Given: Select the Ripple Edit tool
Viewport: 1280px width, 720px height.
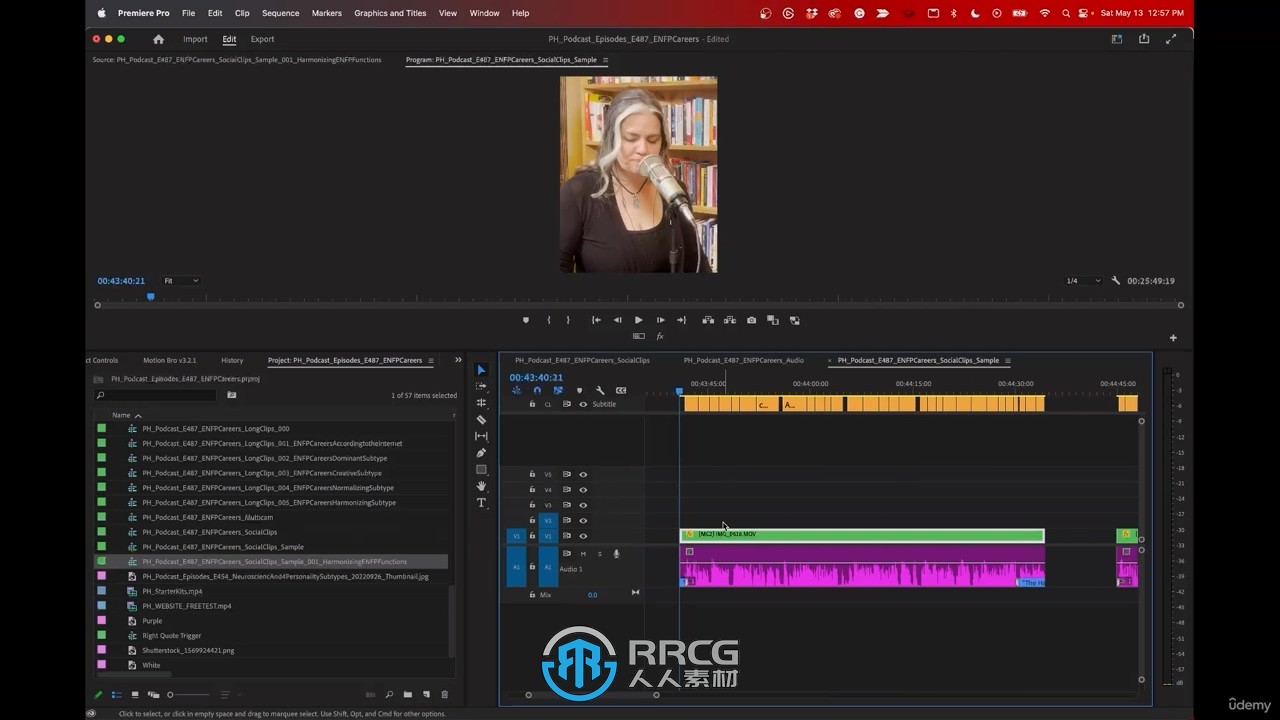Looking at the screenshot, I should coord(481,403).
